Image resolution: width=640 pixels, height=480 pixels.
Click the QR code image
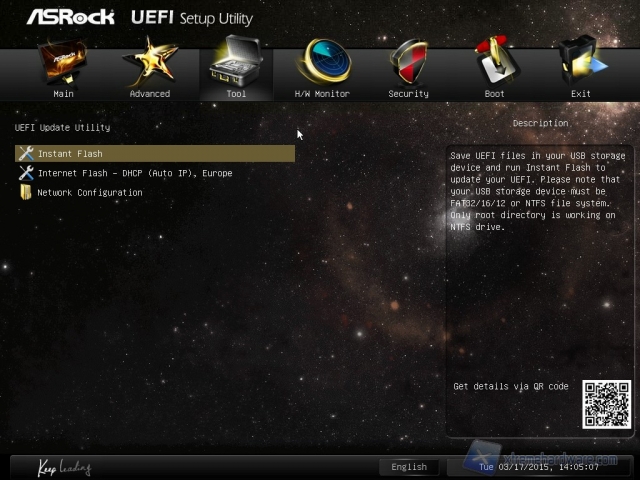(x=606, y=404)
